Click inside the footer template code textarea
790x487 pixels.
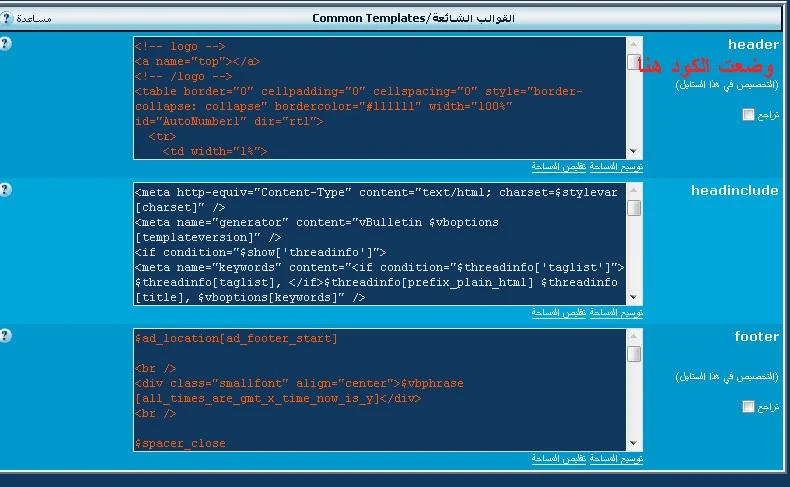click(380, 389)
